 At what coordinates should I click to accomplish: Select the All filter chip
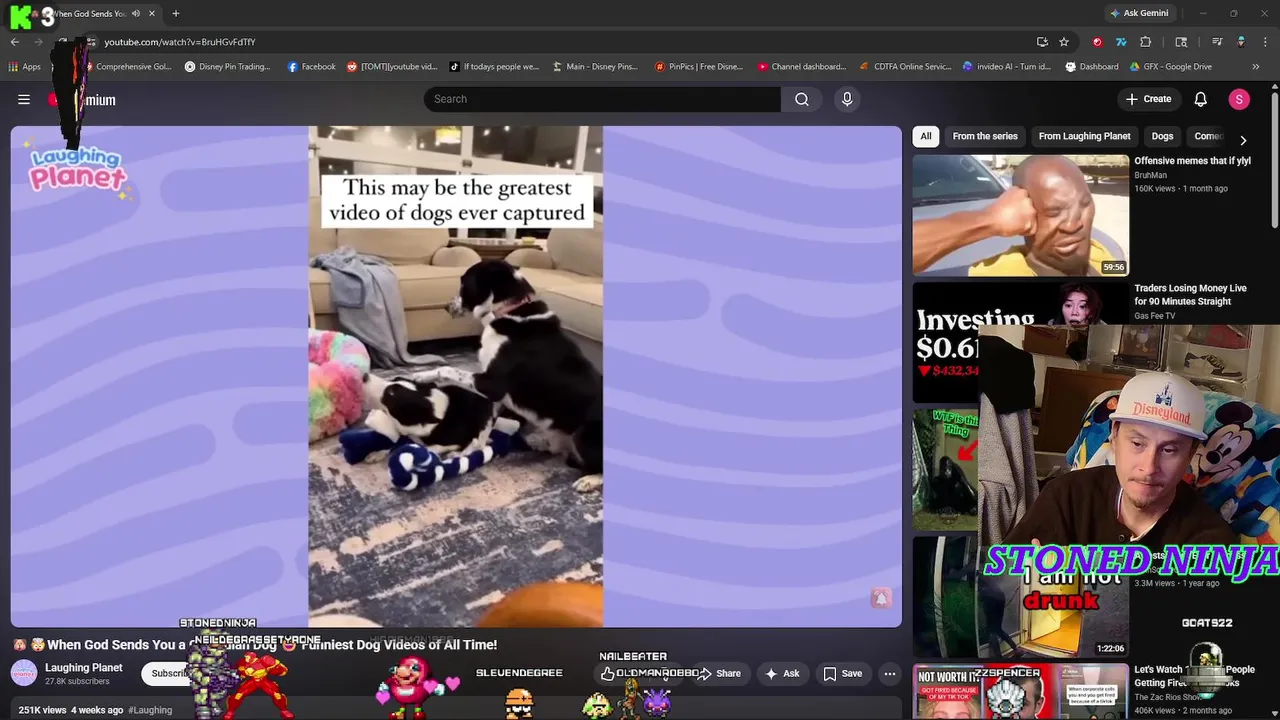[926, 136]
